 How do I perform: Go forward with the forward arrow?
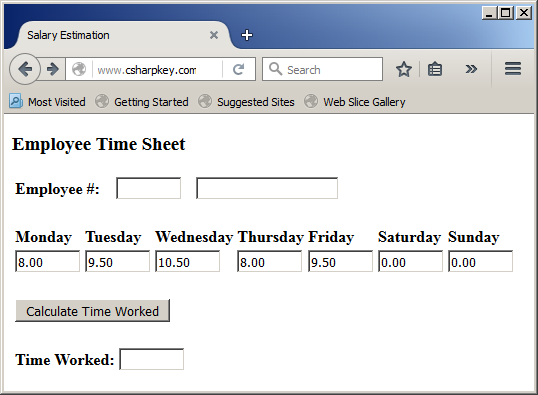pyautogui.click(x=52, y=69)
